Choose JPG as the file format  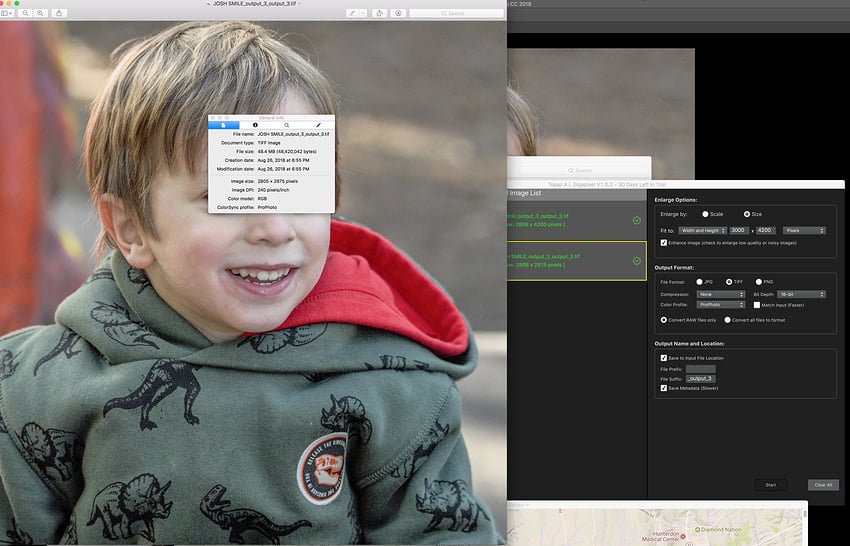point(698,282)
